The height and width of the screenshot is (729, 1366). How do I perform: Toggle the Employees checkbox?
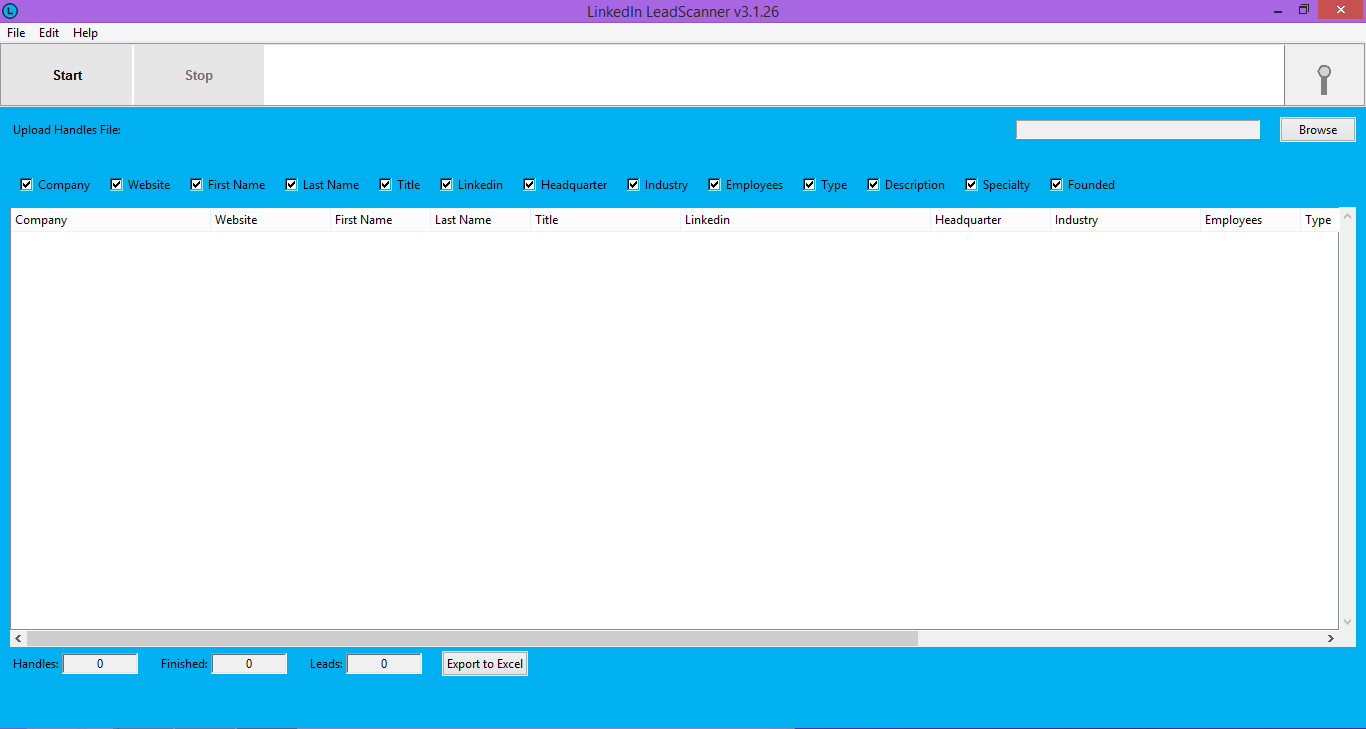(715, 185)
